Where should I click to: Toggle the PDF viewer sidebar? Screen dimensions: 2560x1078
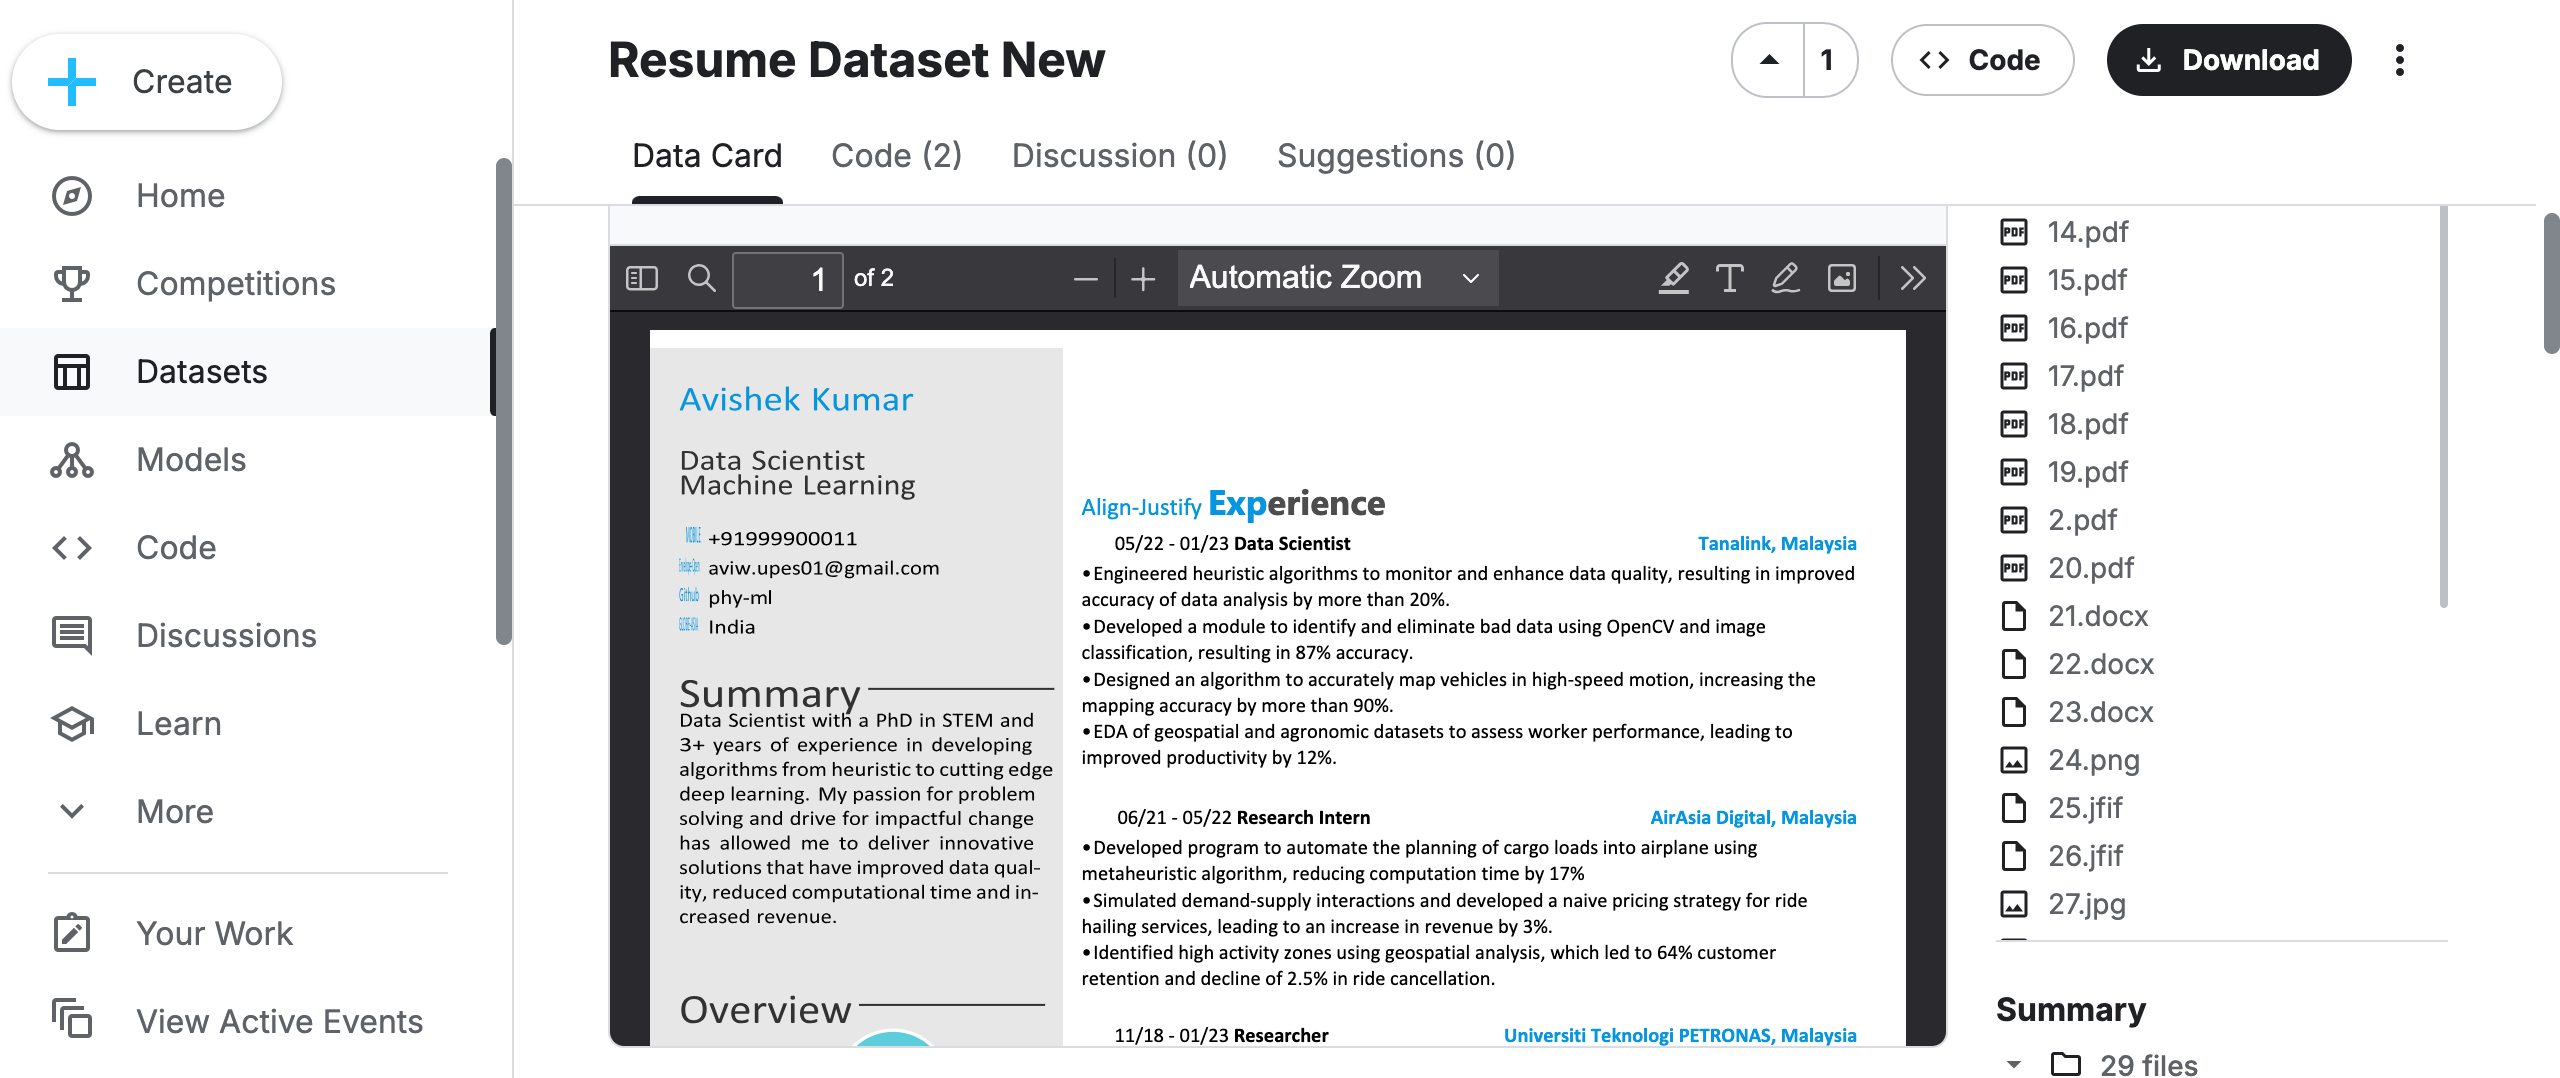pyautogui.click(x=642, y=278)
